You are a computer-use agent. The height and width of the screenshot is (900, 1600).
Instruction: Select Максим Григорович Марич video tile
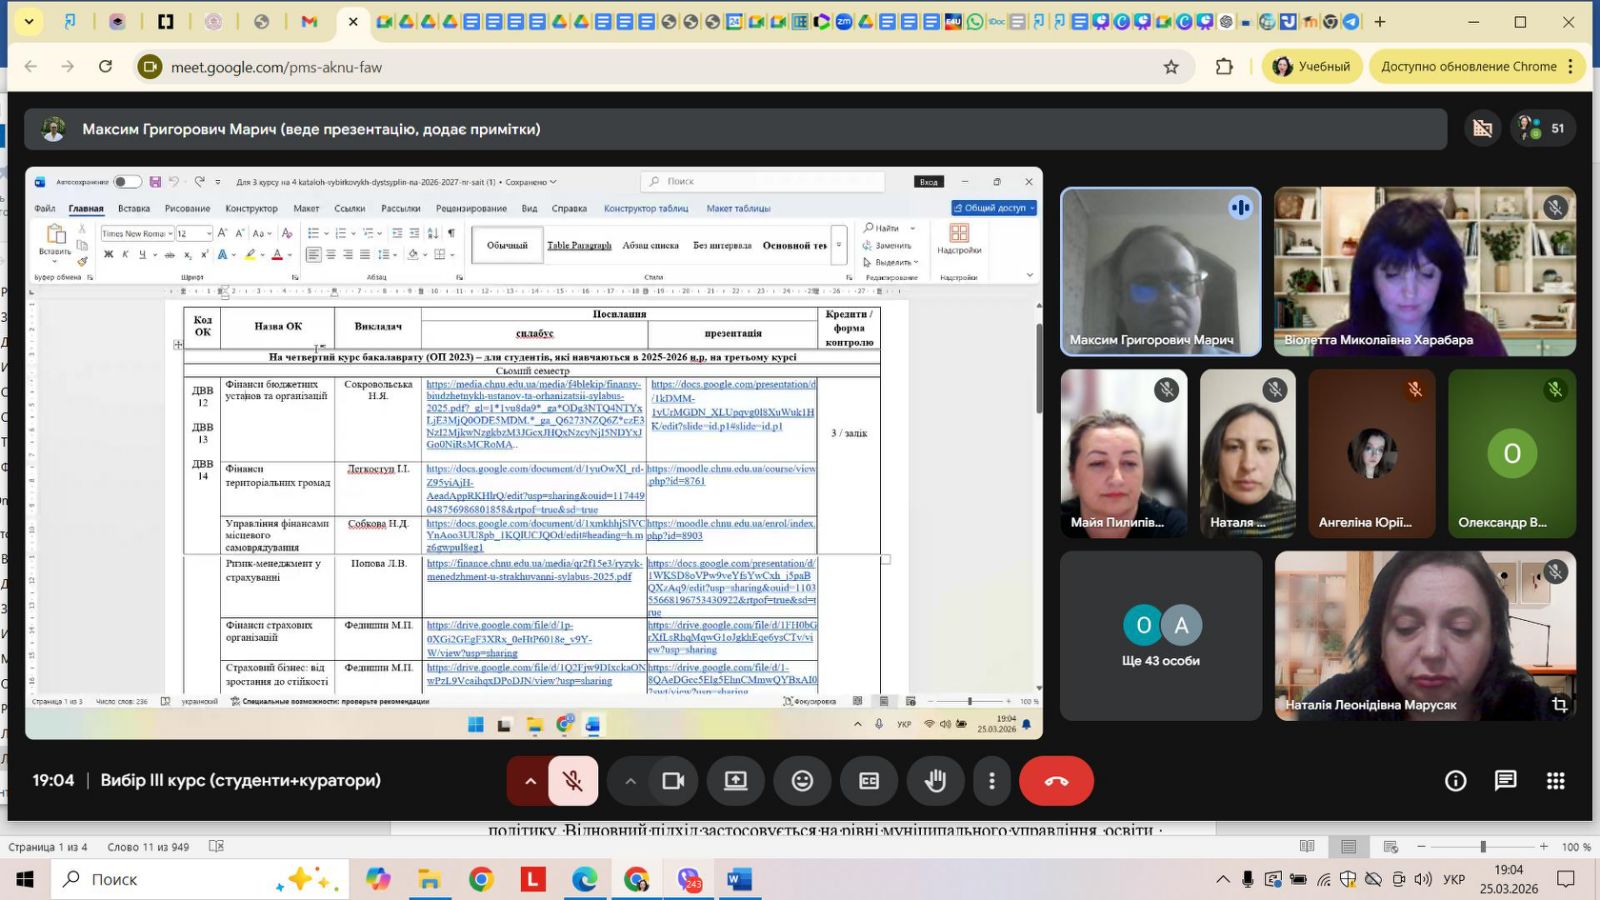pyautogui.click(x=1160, y=271)
